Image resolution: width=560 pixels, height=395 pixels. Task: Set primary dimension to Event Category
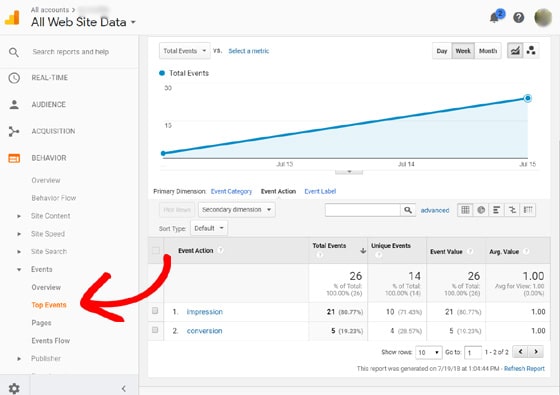coord(231,191)
